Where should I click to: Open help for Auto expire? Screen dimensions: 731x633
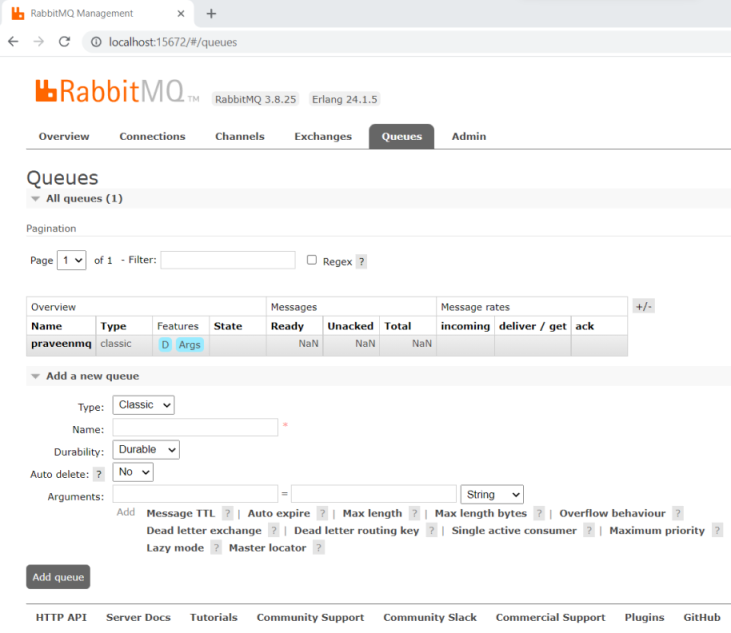tap(322, 513)
